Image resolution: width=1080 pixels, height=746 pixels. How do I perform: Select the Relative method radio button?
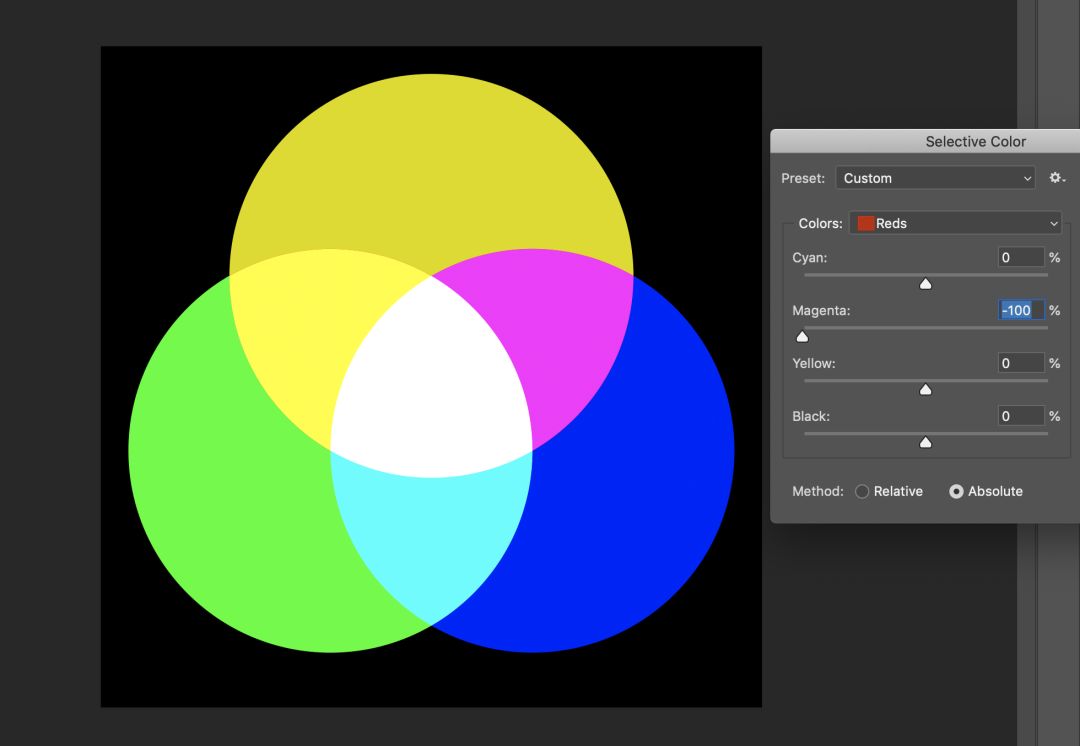[x=862, y=492]
